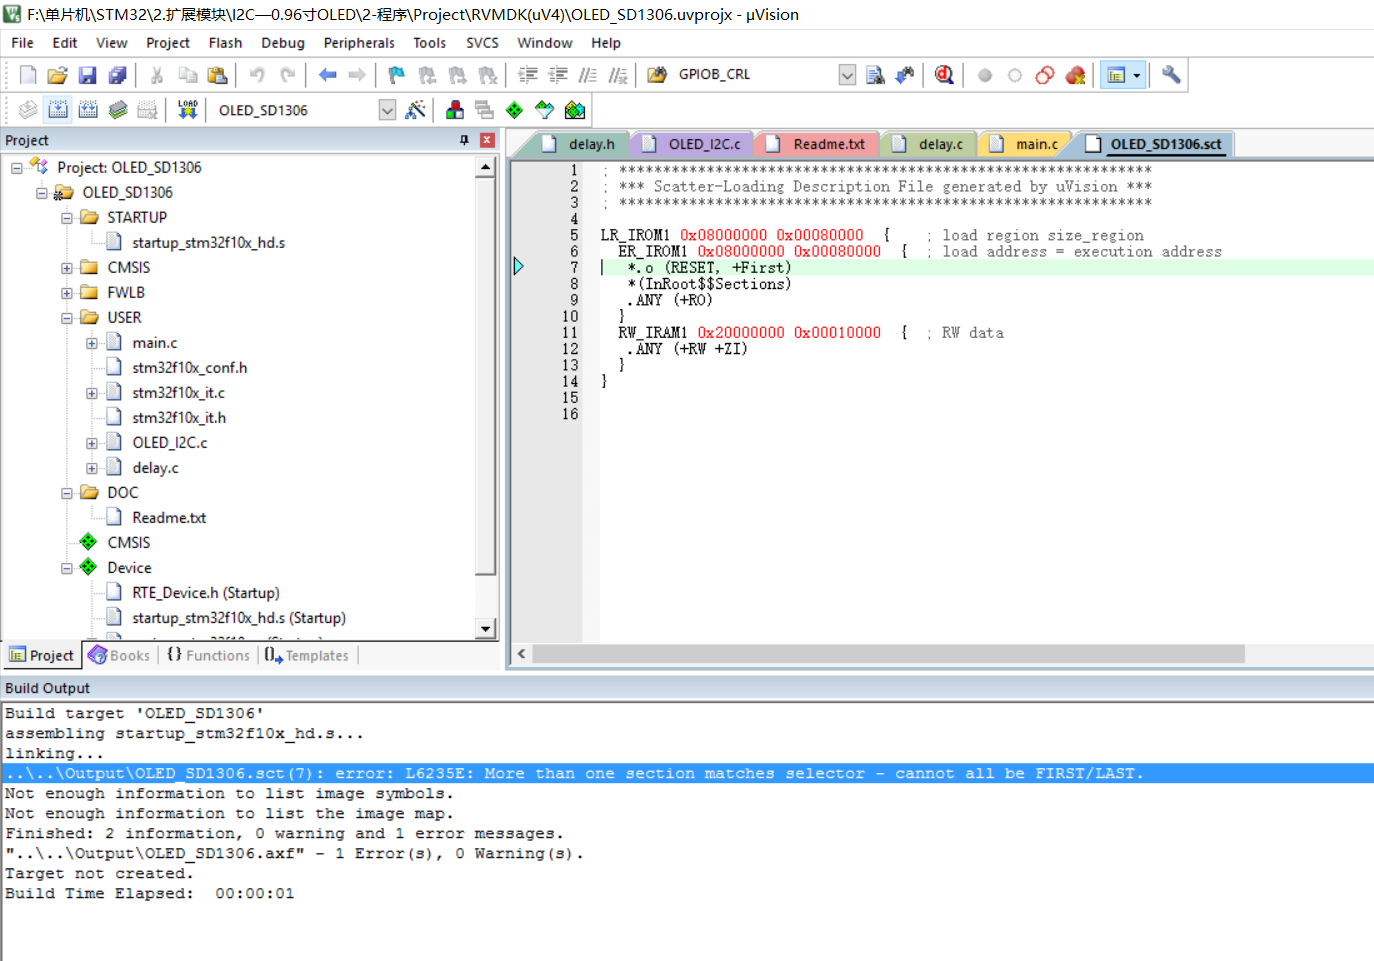Screen dimensions: 1374x961
Task: Toggle the bookmark flag icon
Action: pyautogui.click(x=396, y=75)
